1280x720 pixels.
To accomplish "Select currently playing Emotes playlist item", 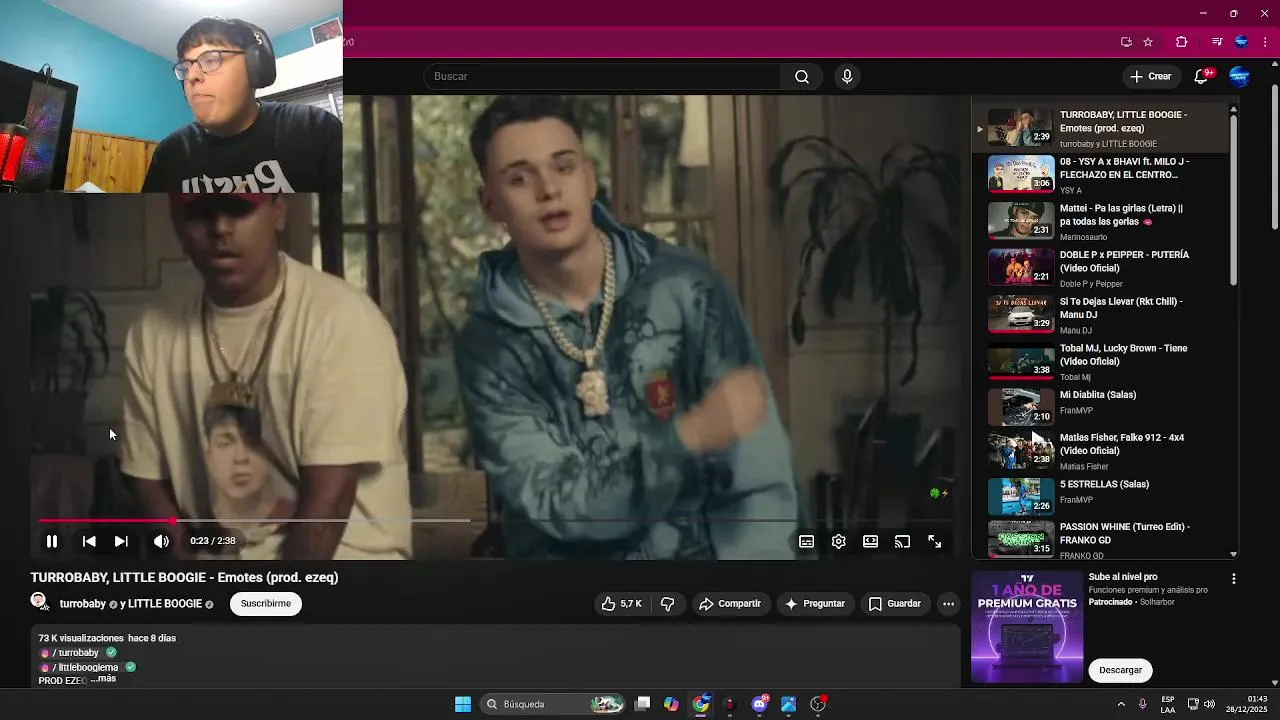I will point(1100,128).
